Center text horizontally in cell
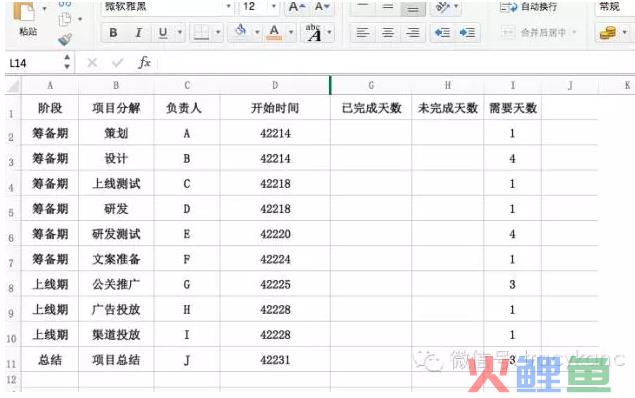 (388, 32)
